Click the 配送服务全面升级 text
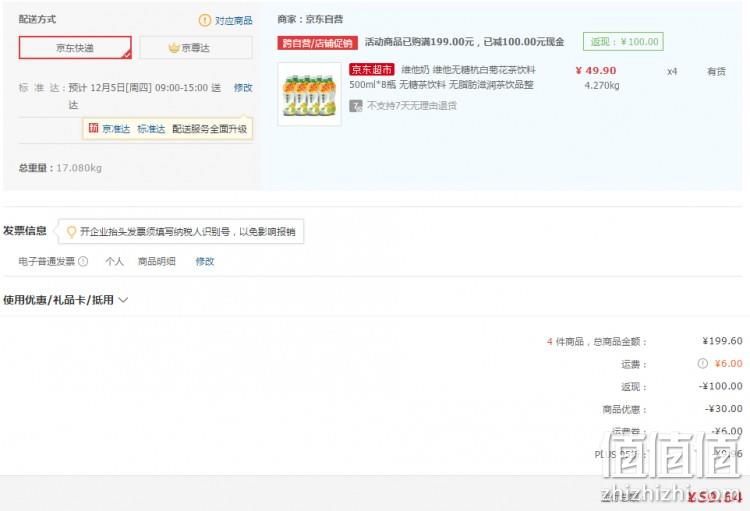Image resolution: width=750 pixels, height=511 pixels. click(x=210, y=129)
